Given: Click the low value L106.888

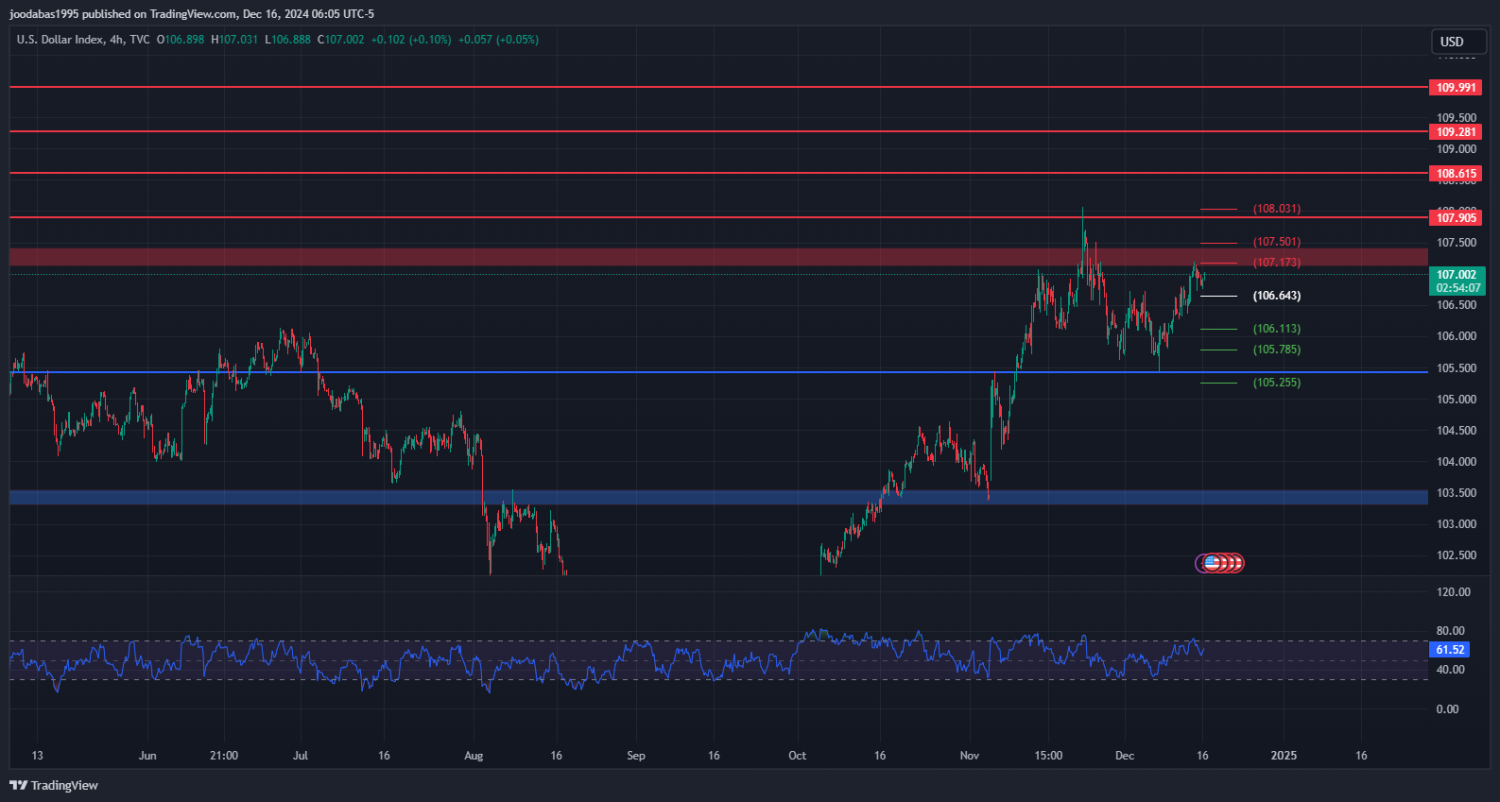Looking at the screenshot, I should coord(288,40).
